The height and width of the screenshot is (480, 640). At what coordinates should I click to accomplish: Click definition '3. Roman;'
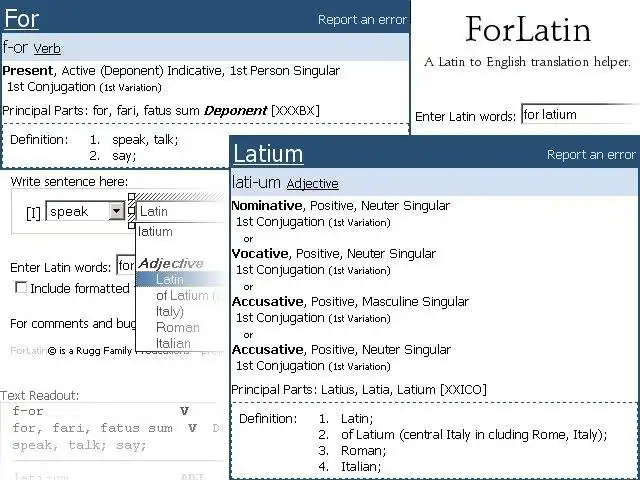click(x=352, y=451)
